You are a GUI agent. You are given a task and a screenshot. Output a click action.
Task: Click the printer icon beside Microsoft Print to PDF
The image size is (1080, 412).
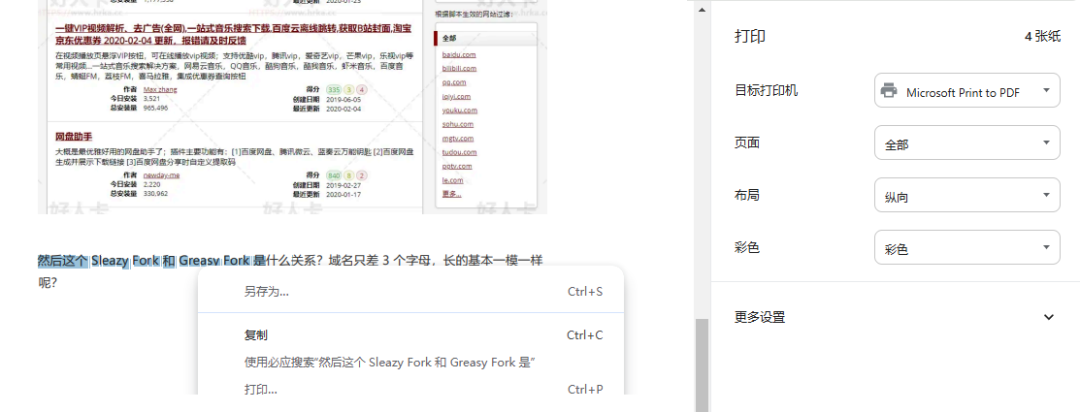coord(889,91)
